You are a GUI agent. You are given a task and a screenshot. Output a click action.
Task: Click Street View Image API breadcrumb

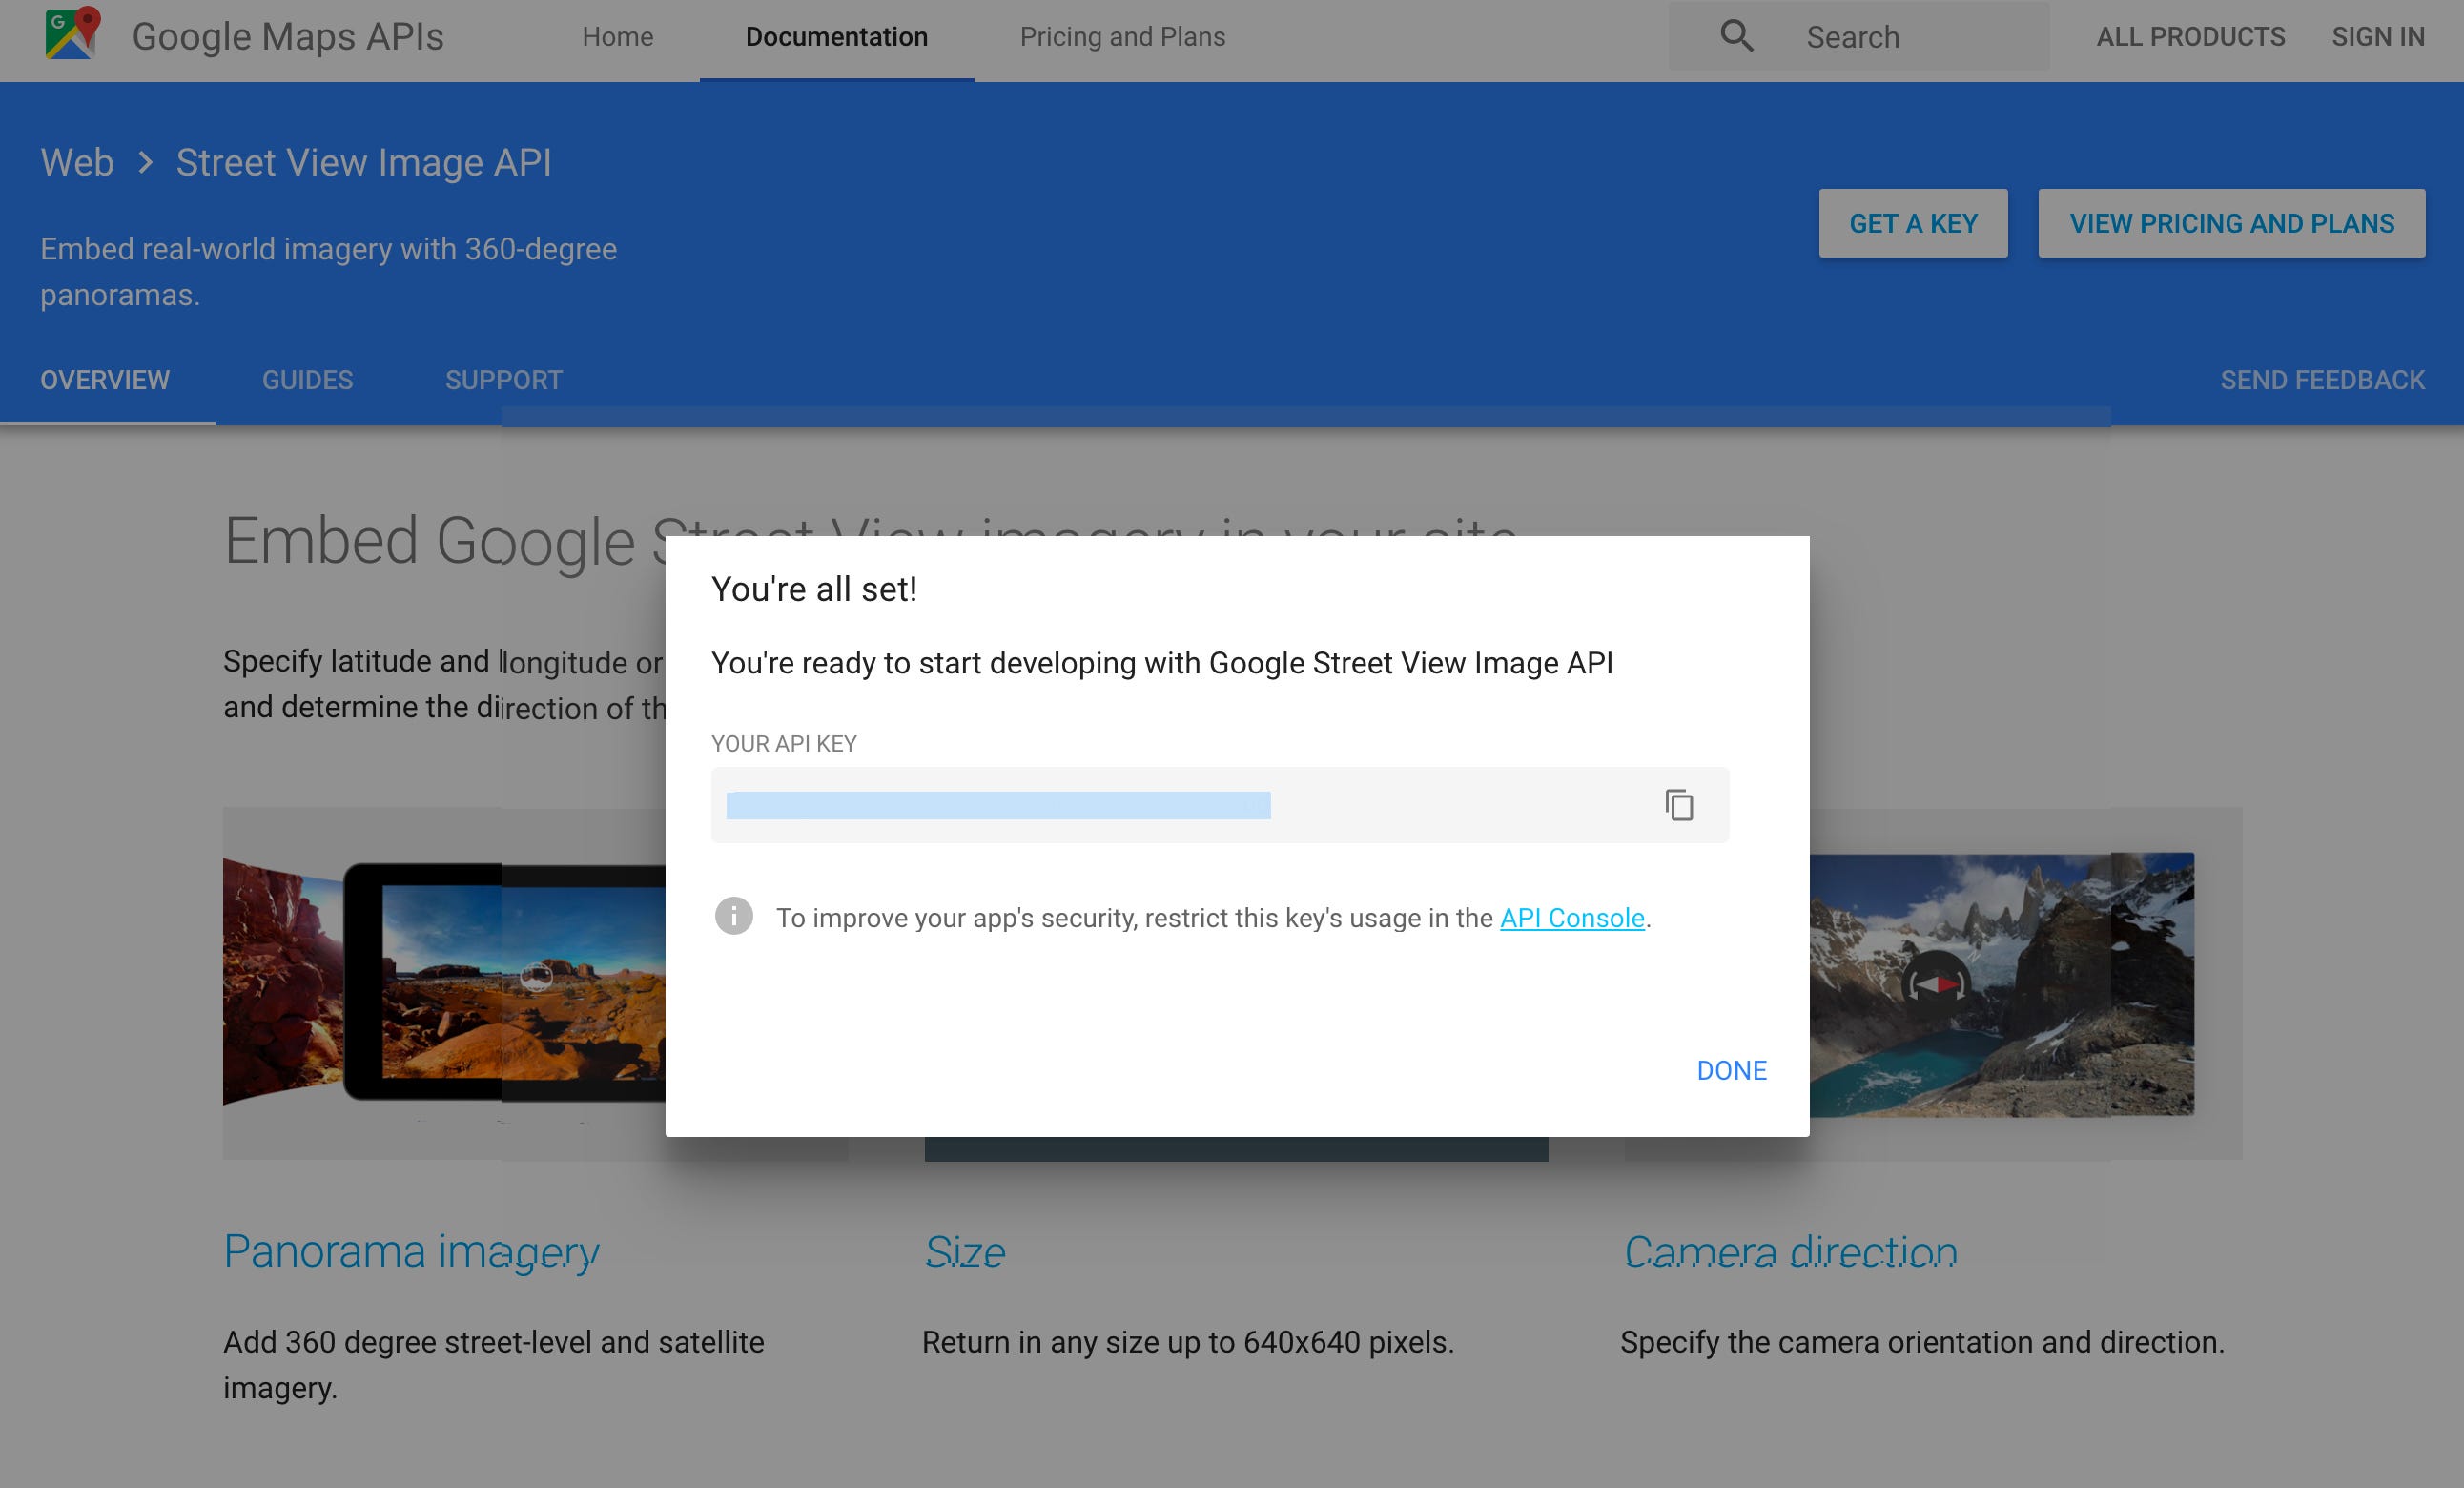364,162
